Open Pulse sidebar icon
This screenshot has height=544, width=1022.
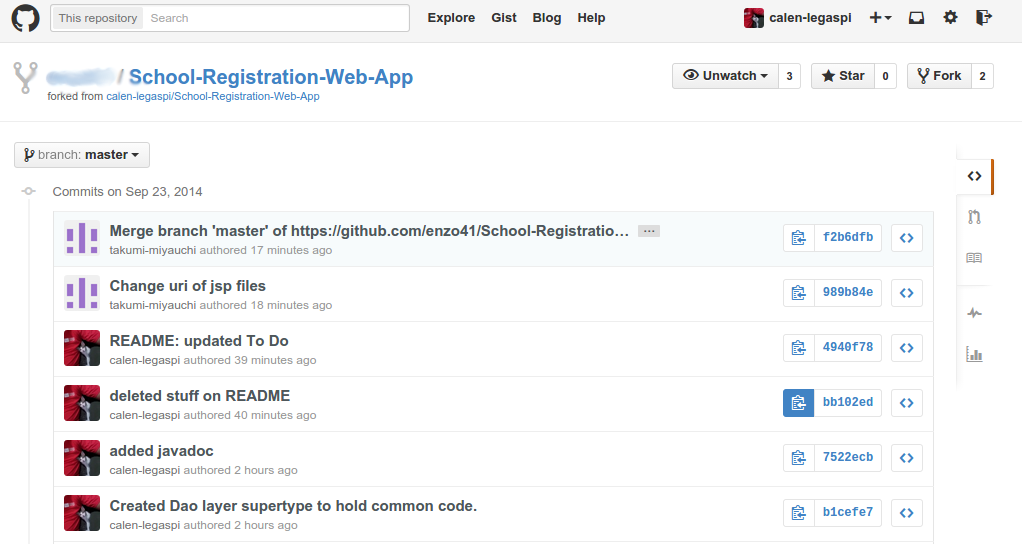[x=974, y=313]
